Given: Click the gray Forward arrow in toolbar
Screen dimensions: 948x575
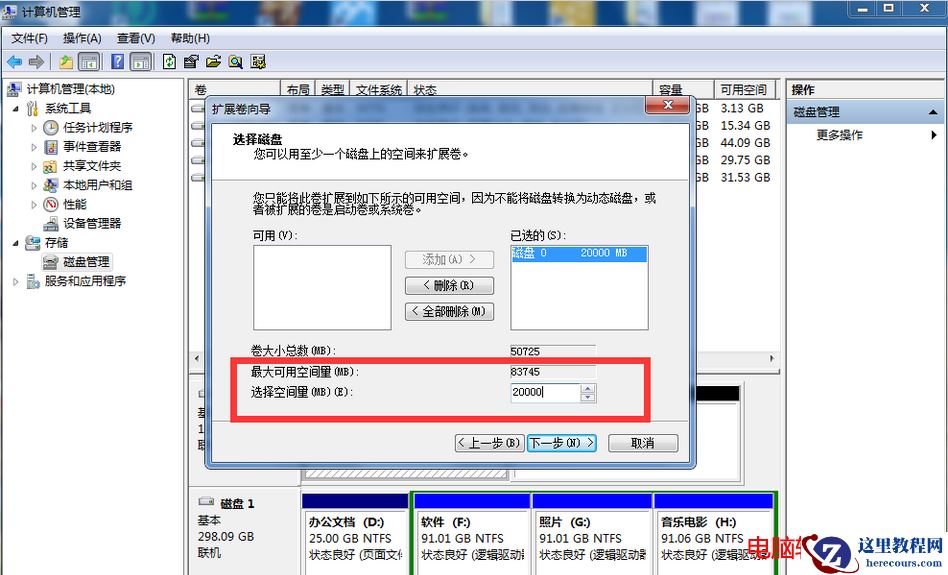Looking at the screenshot, I should tap(36, 62).
